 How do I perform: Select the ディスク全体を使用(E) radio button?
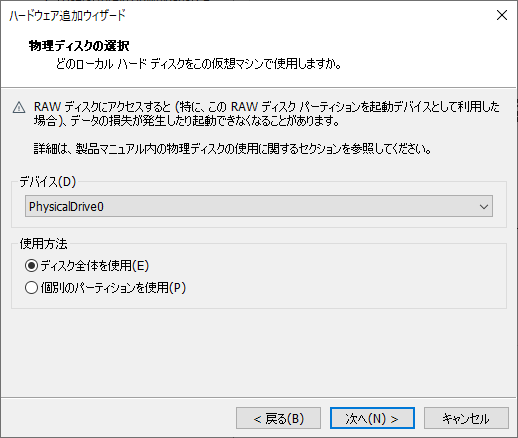coord(31,266)
